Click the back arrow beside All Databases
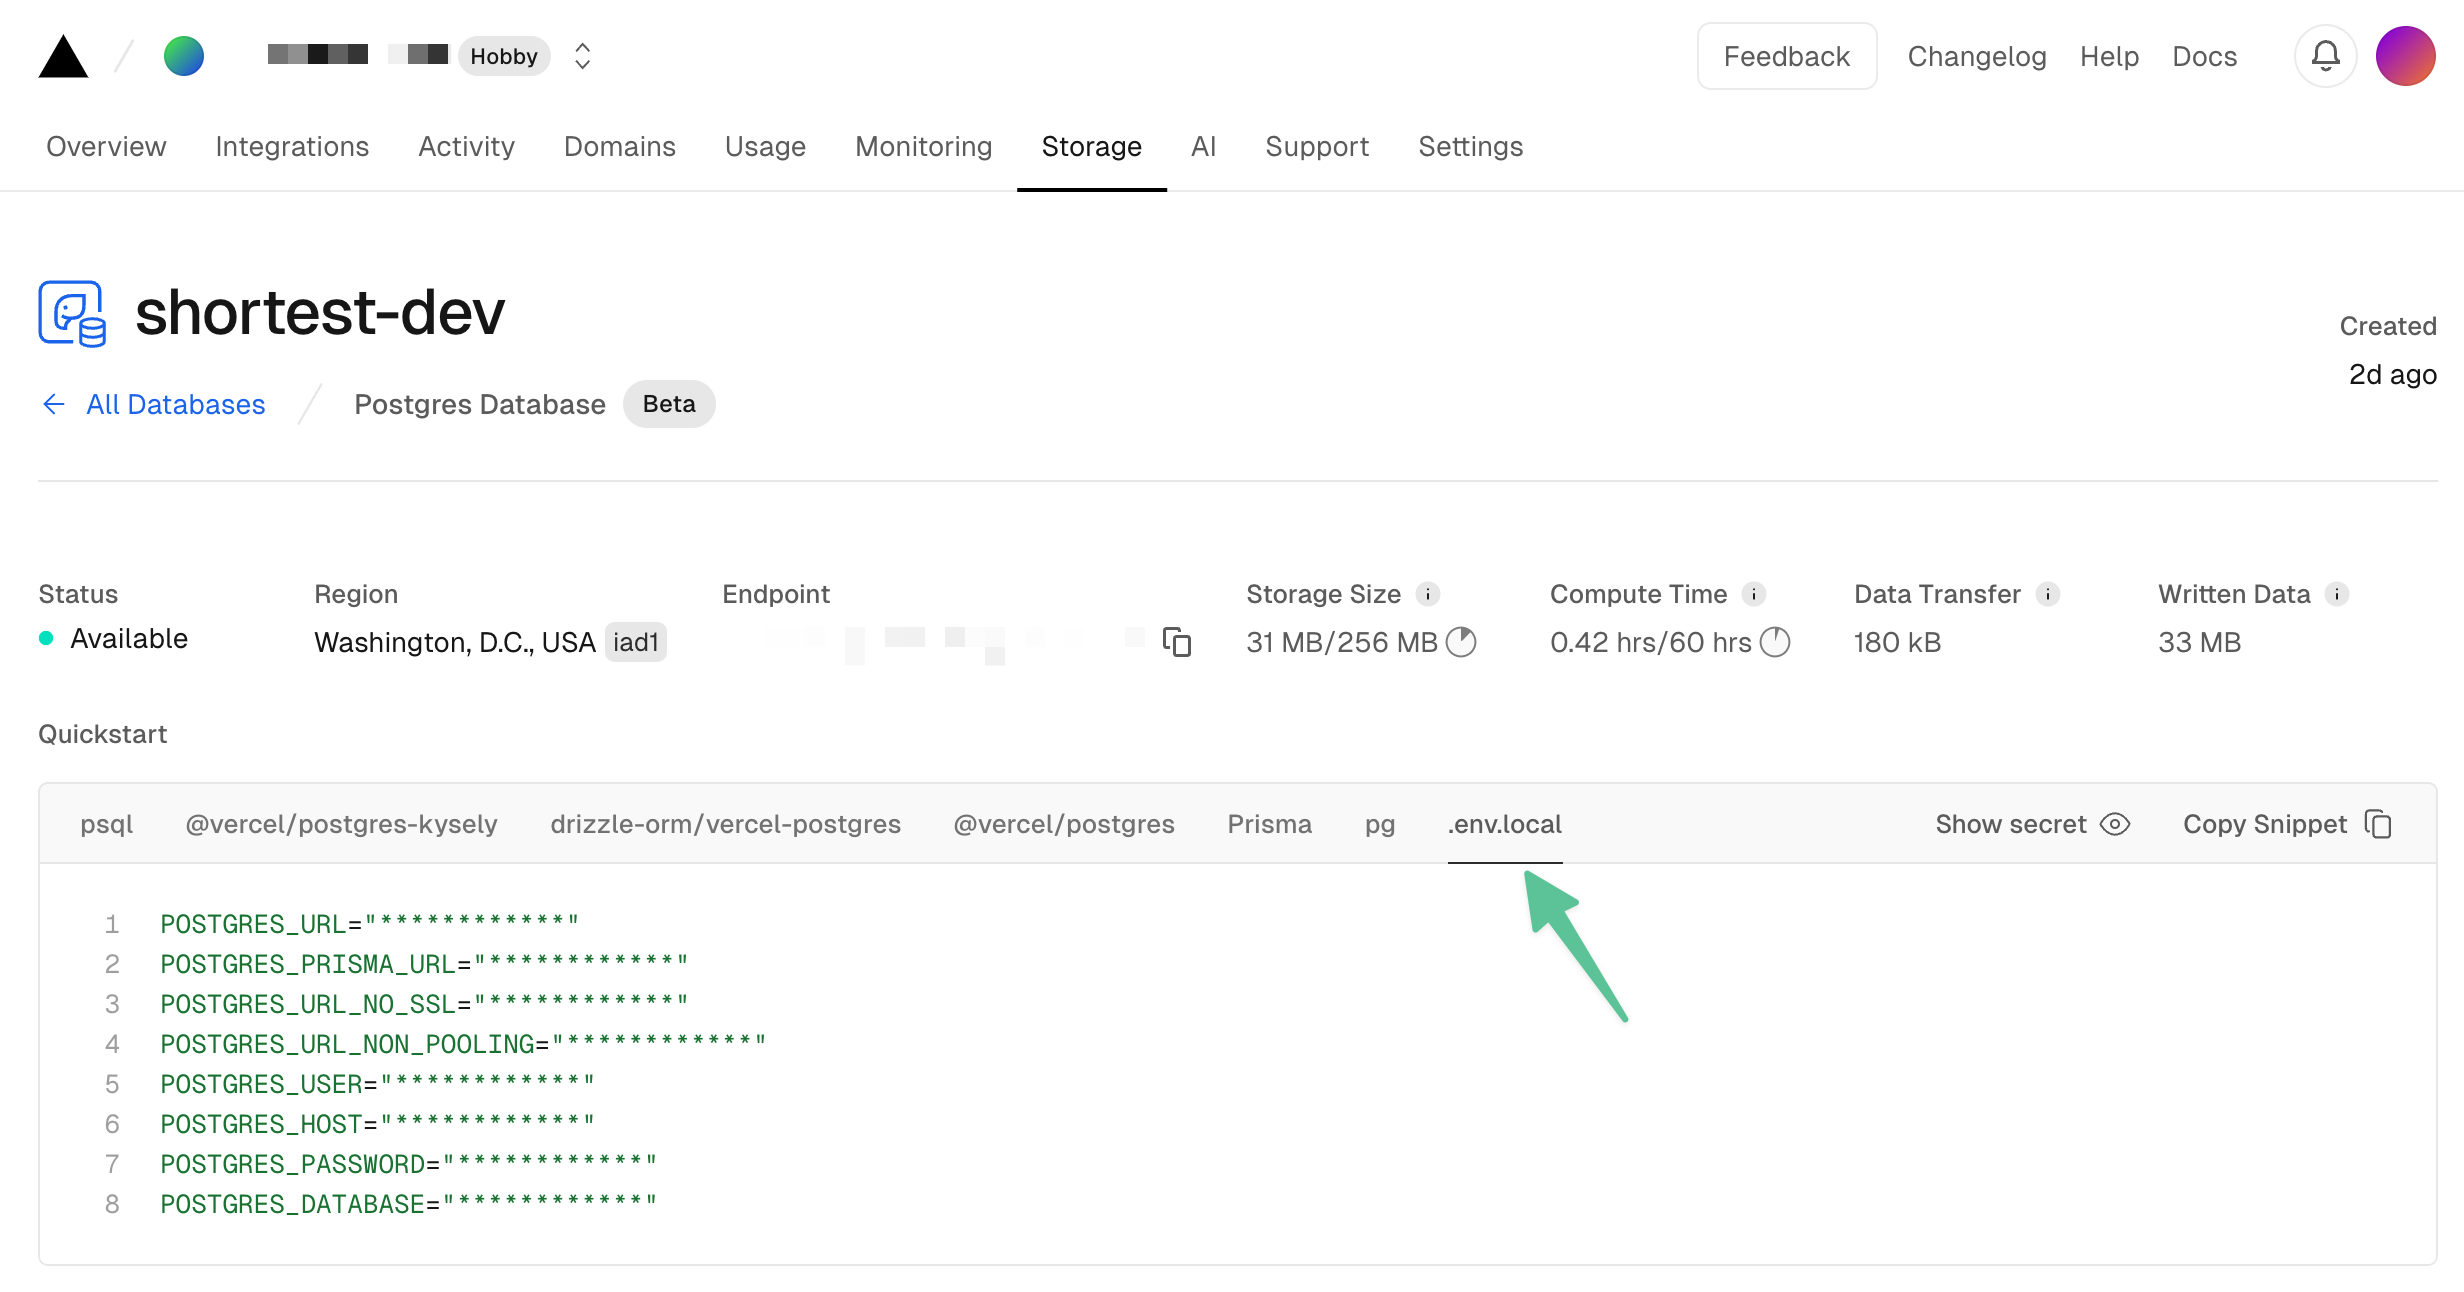Screen dimensions: 2464x1292 (53, 404)
